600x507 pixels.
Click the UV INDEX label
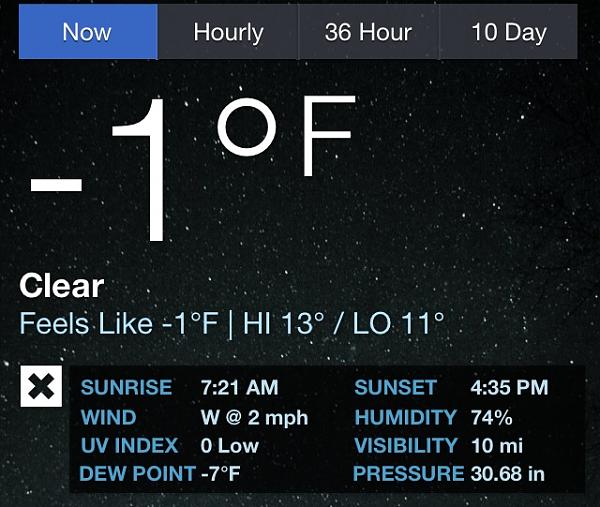(129, 446)
